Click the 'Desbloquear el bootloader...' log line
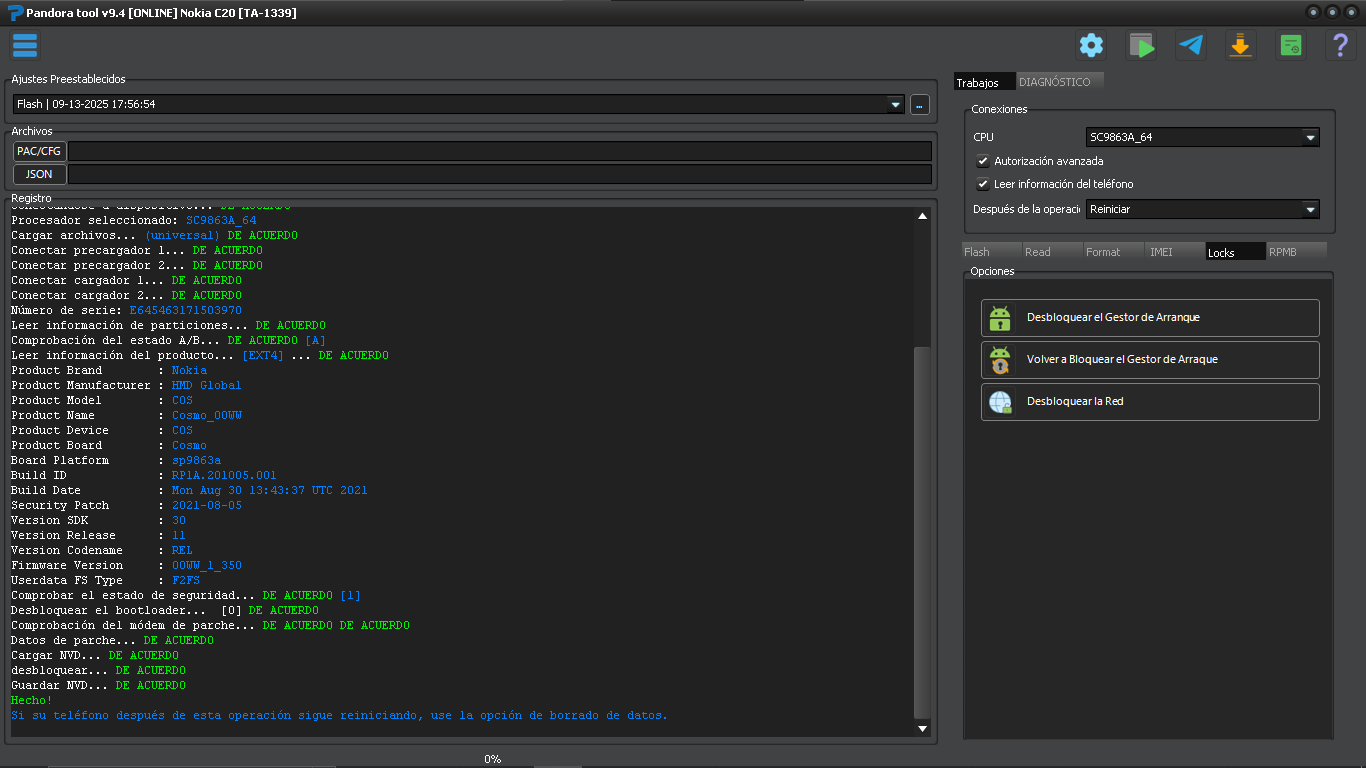The width and height of the screenshot is (1366, 768). [x=165, y=611]
